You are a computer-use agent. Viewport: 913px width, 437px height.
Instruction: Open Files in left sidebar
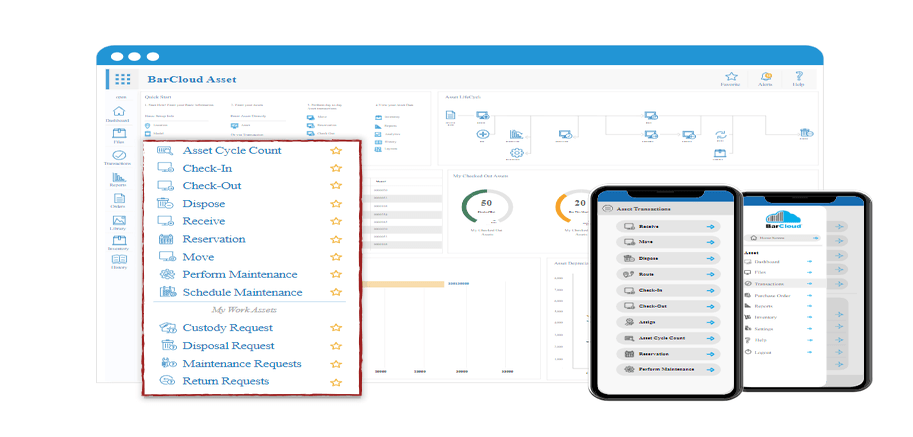point(119,136)
